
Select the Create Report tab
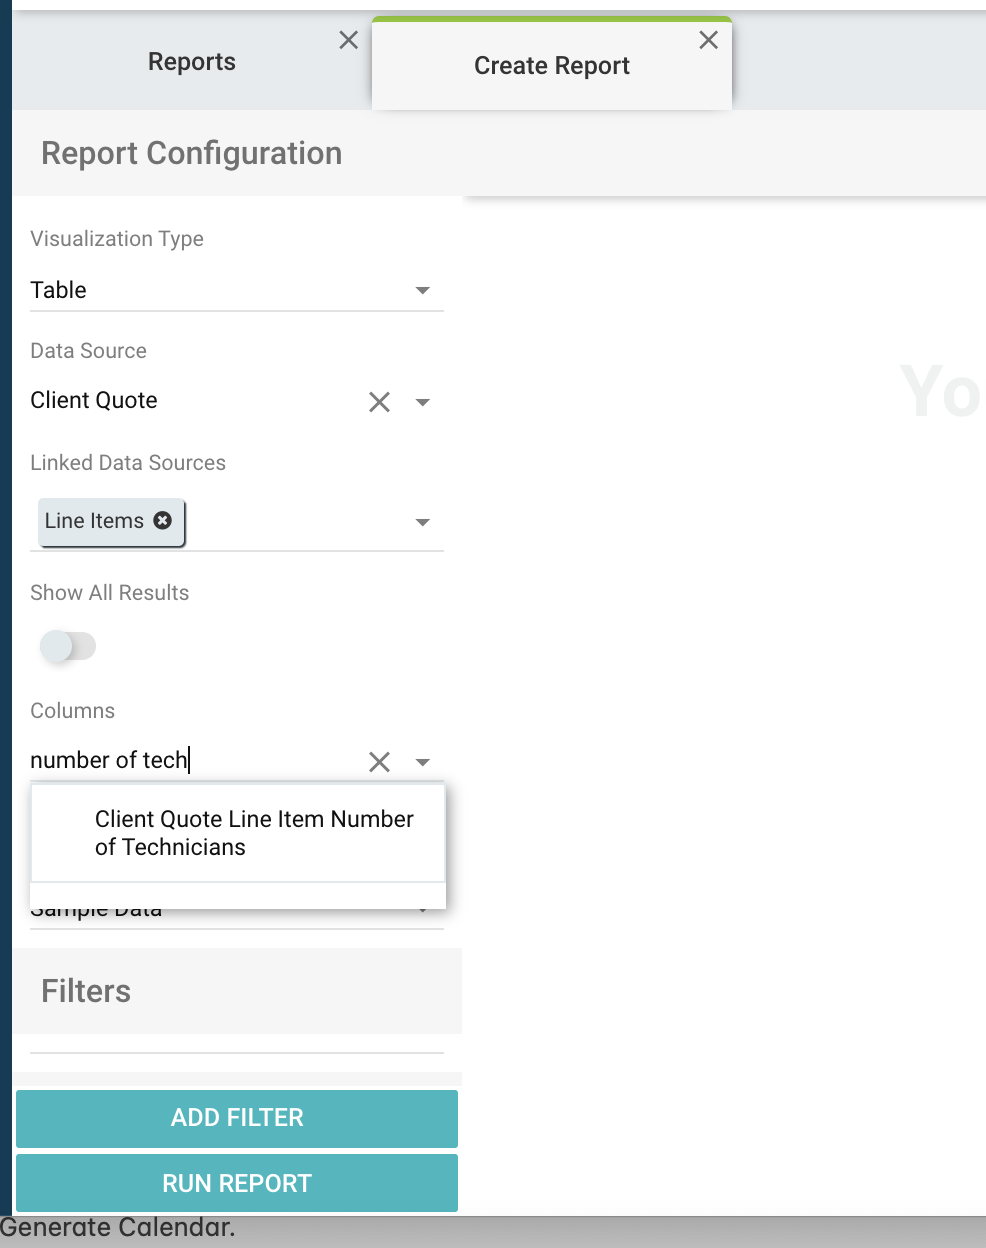coord(551,66)
